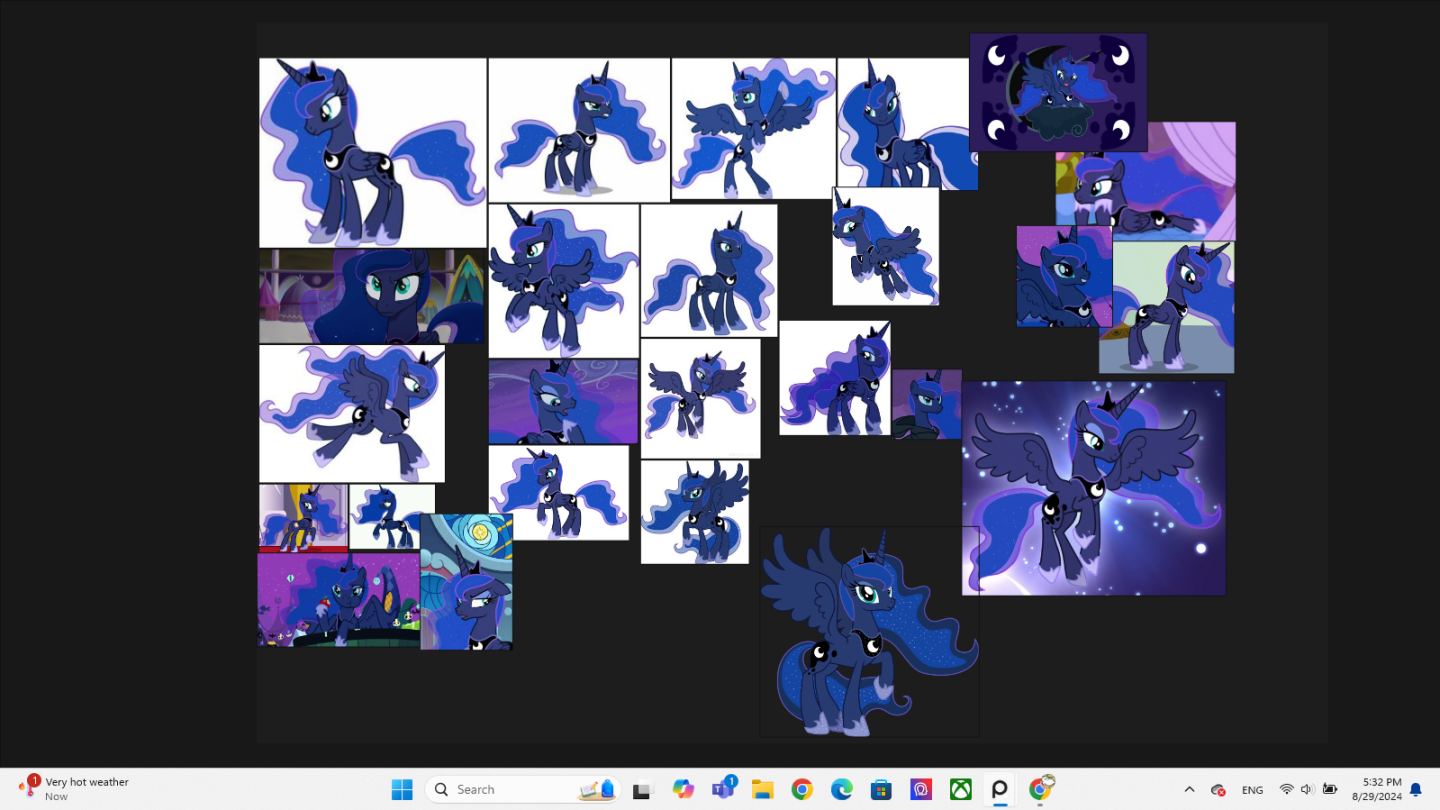Click the active PureRef taskbar icon
The height and width of the screenshot is (810, 1440).
click(1000, 789)
